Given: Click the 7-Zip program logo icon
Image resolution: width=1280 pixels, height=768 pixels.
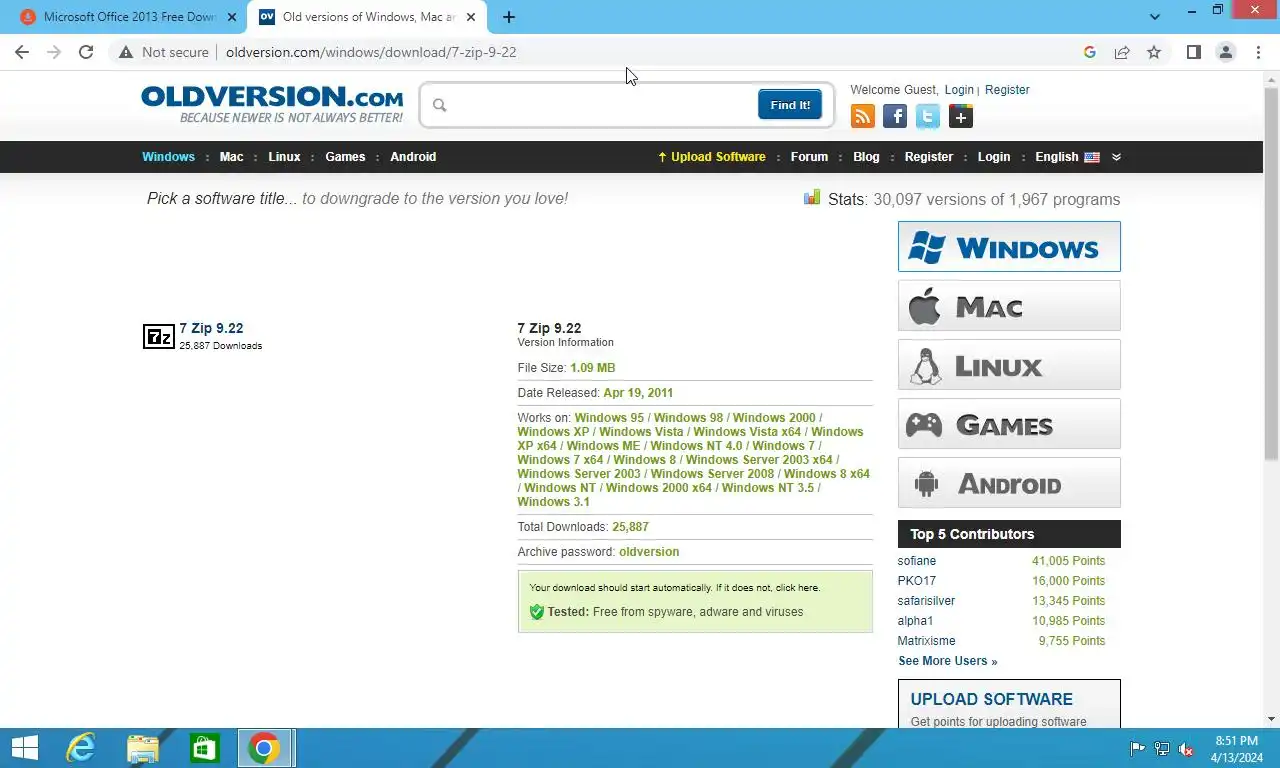Looking at the screenshot, I should click(159, 337).
